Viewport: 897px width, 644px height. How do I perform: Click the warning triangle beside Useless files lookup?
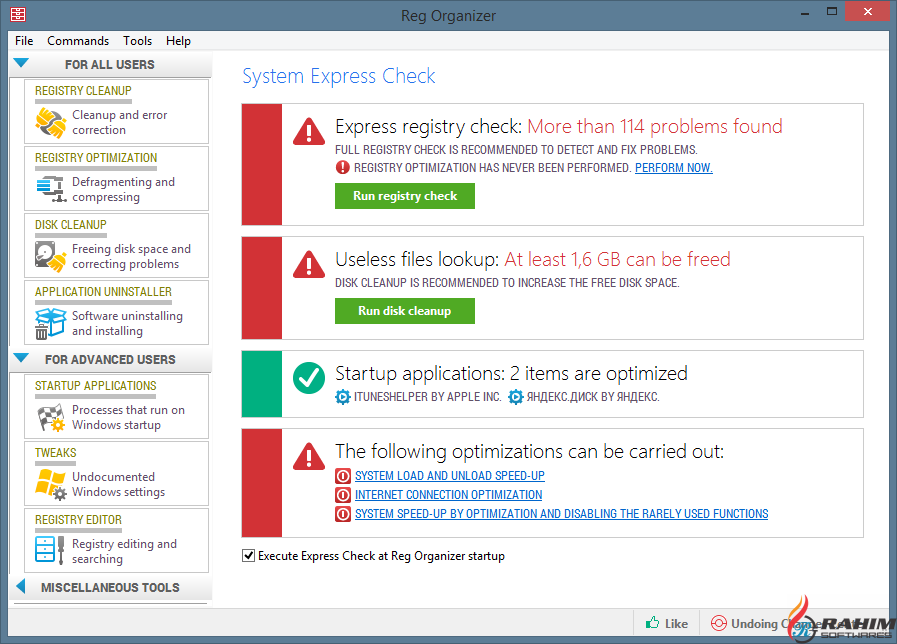pyautogui.click(x=309, y=264)
